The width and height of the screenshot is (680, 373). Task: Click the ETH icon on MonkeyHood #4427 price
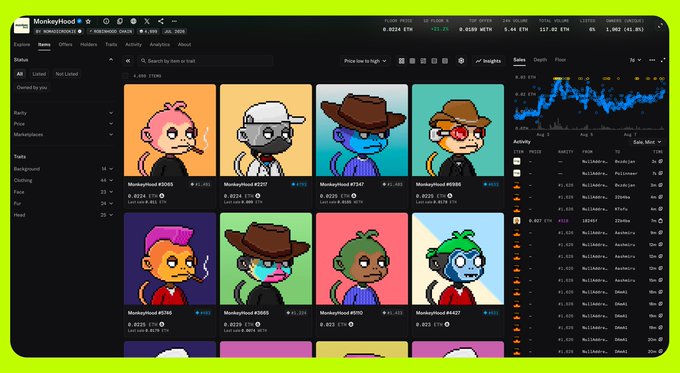pos(447,324)
